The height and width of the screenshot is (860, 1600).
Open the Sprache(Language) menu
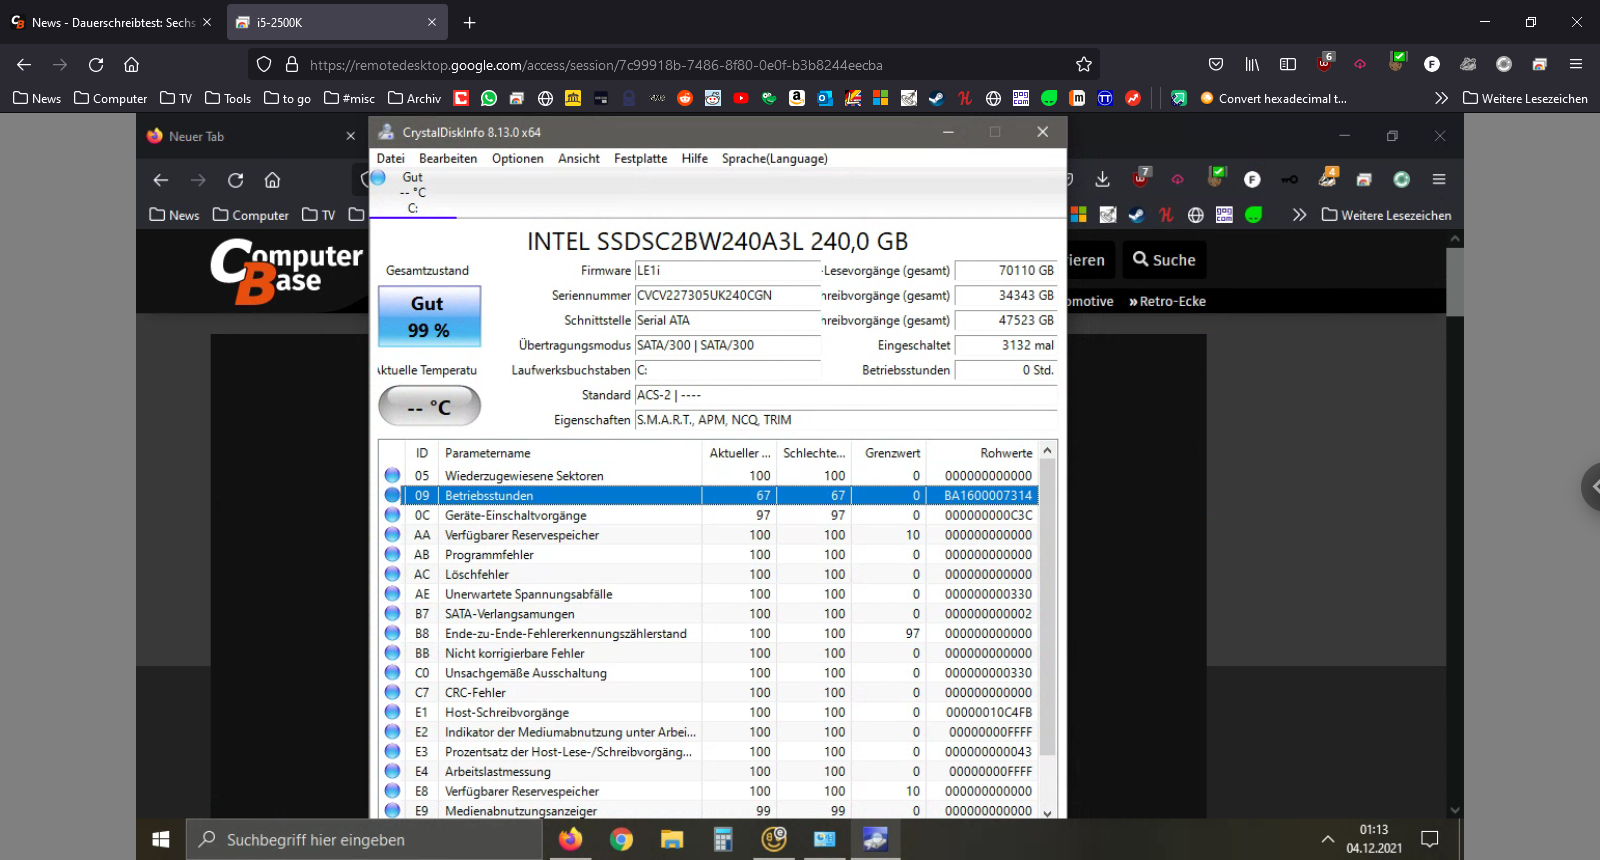774,158
